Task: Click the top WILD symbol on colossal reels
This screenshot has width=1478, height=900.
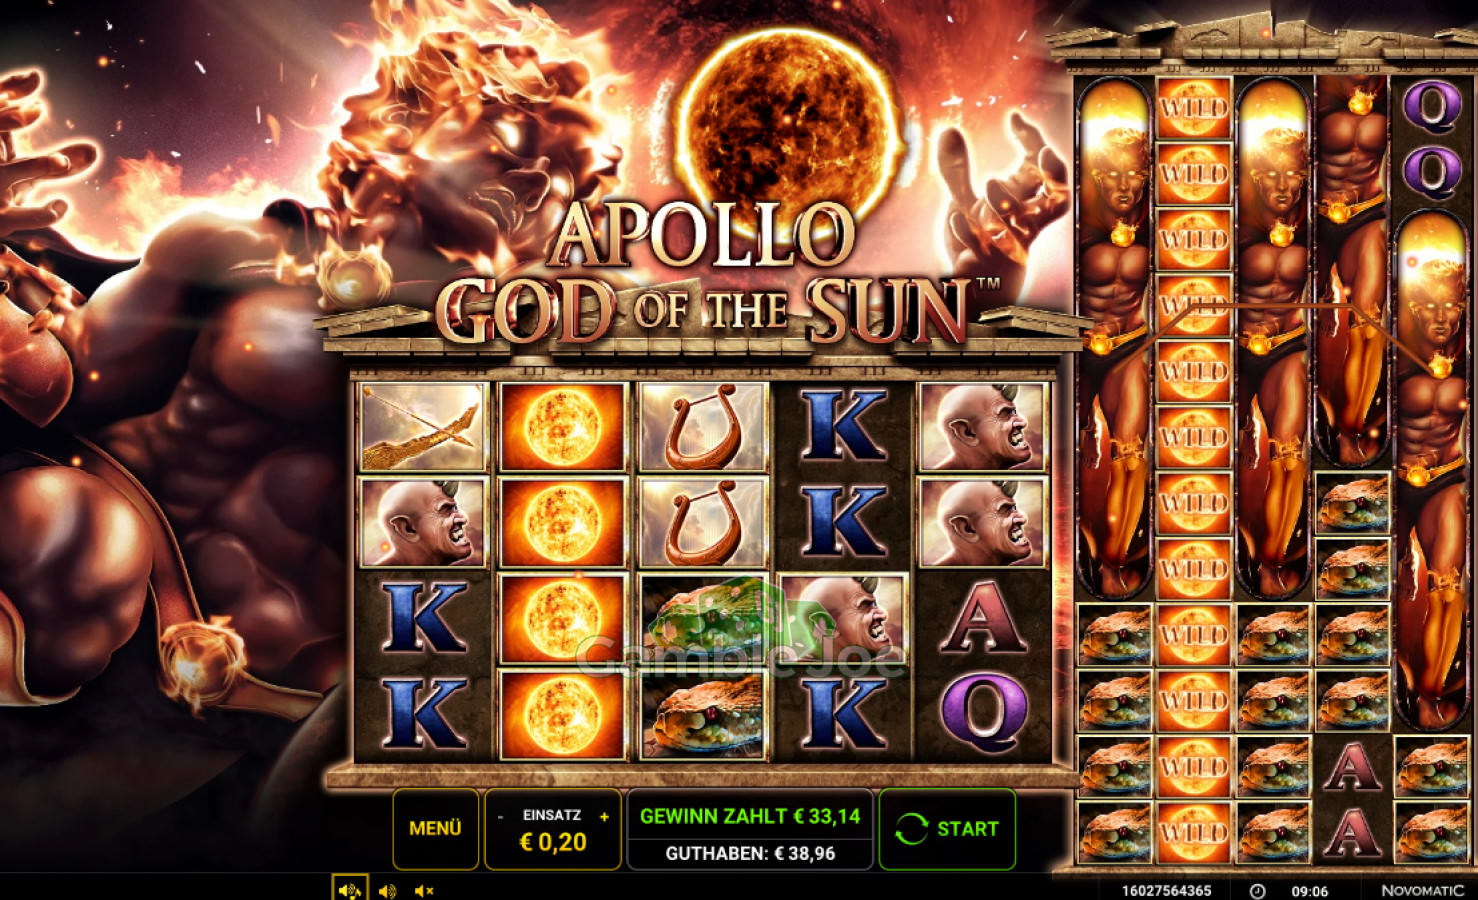Action: [1193, 107]
